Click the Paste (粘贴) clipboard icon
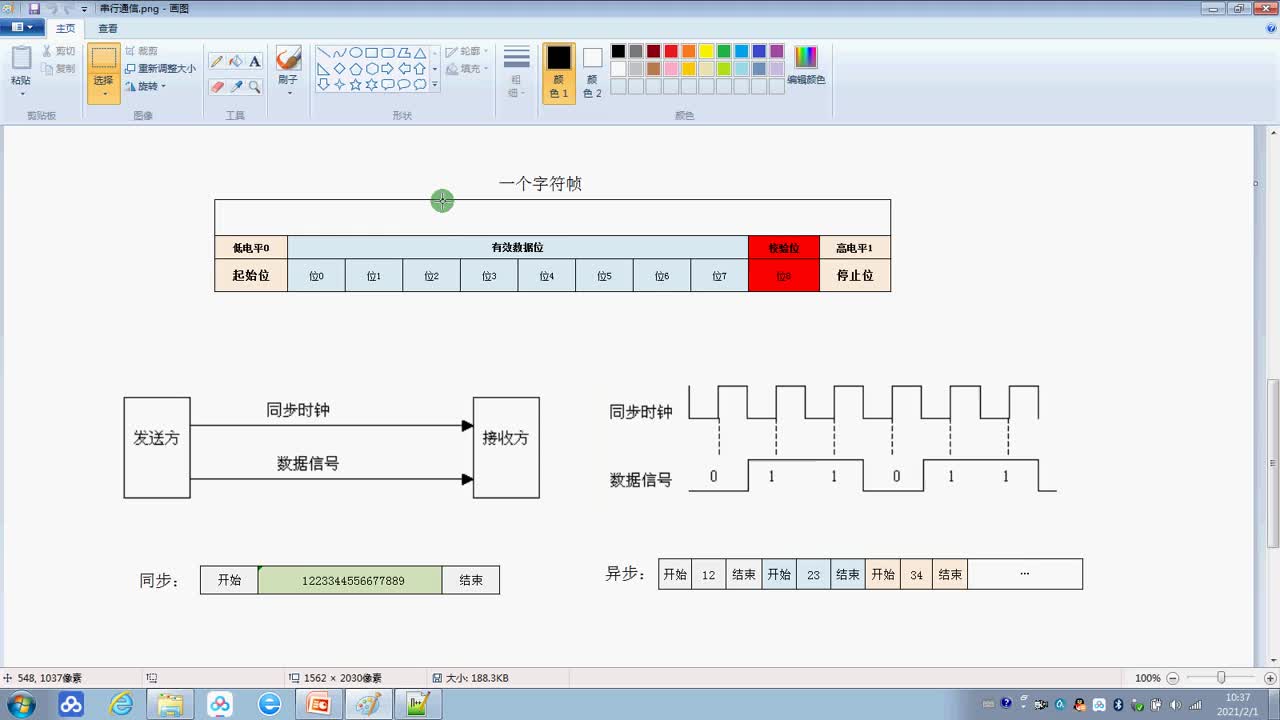This screenshot has height=720, width=1280. coord(21,58)
